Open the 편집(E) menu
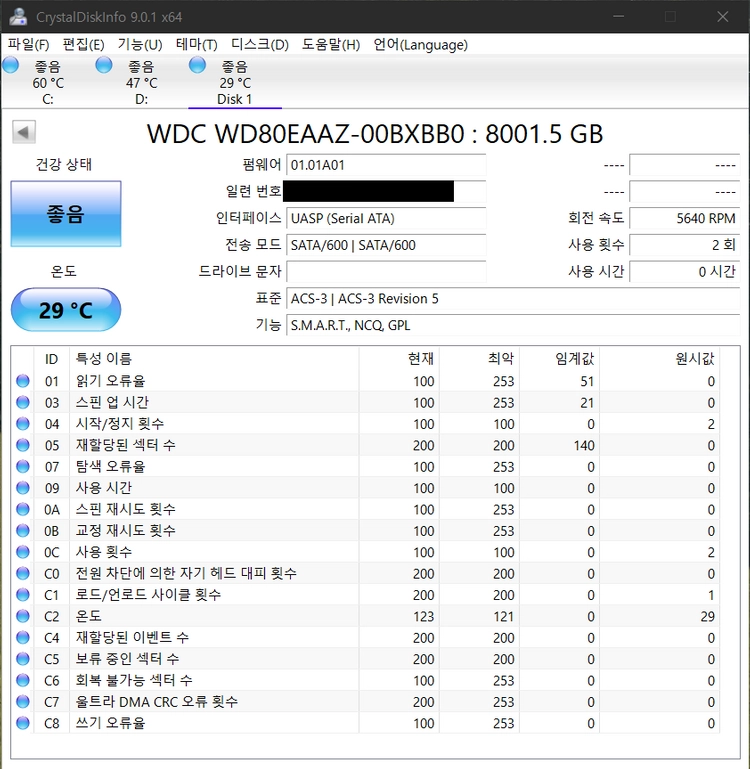Screen dimensions: 750x769 pyautogui.click(x=83, y=45)
